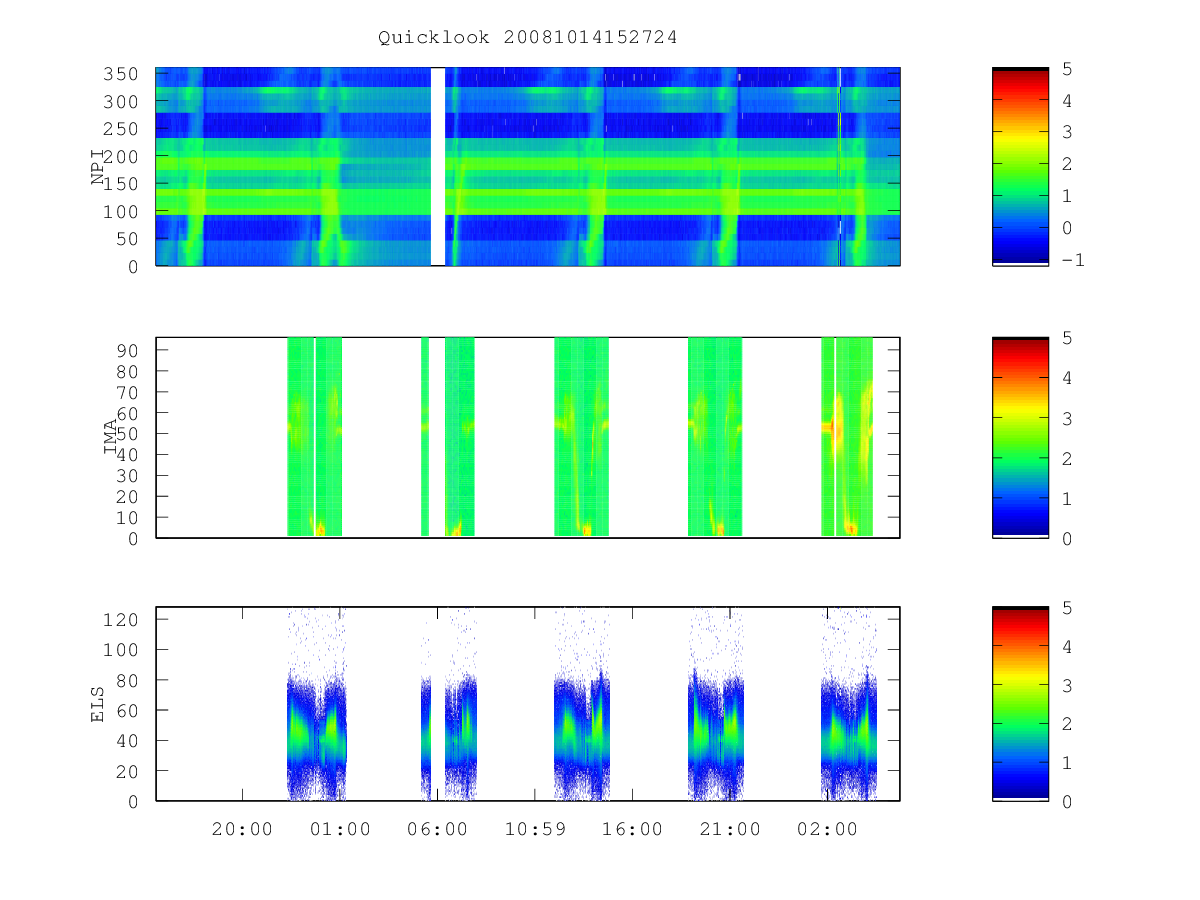1200x900 pixels.
Task: Click the ELS spectrogram plot area
Action: click(x=528, y=703)
